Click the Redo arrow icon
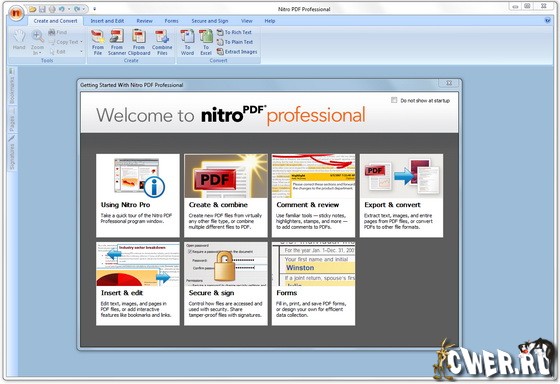Image resolution: width=560 pixels, height=384 pixels. click(x=77, y=9)
